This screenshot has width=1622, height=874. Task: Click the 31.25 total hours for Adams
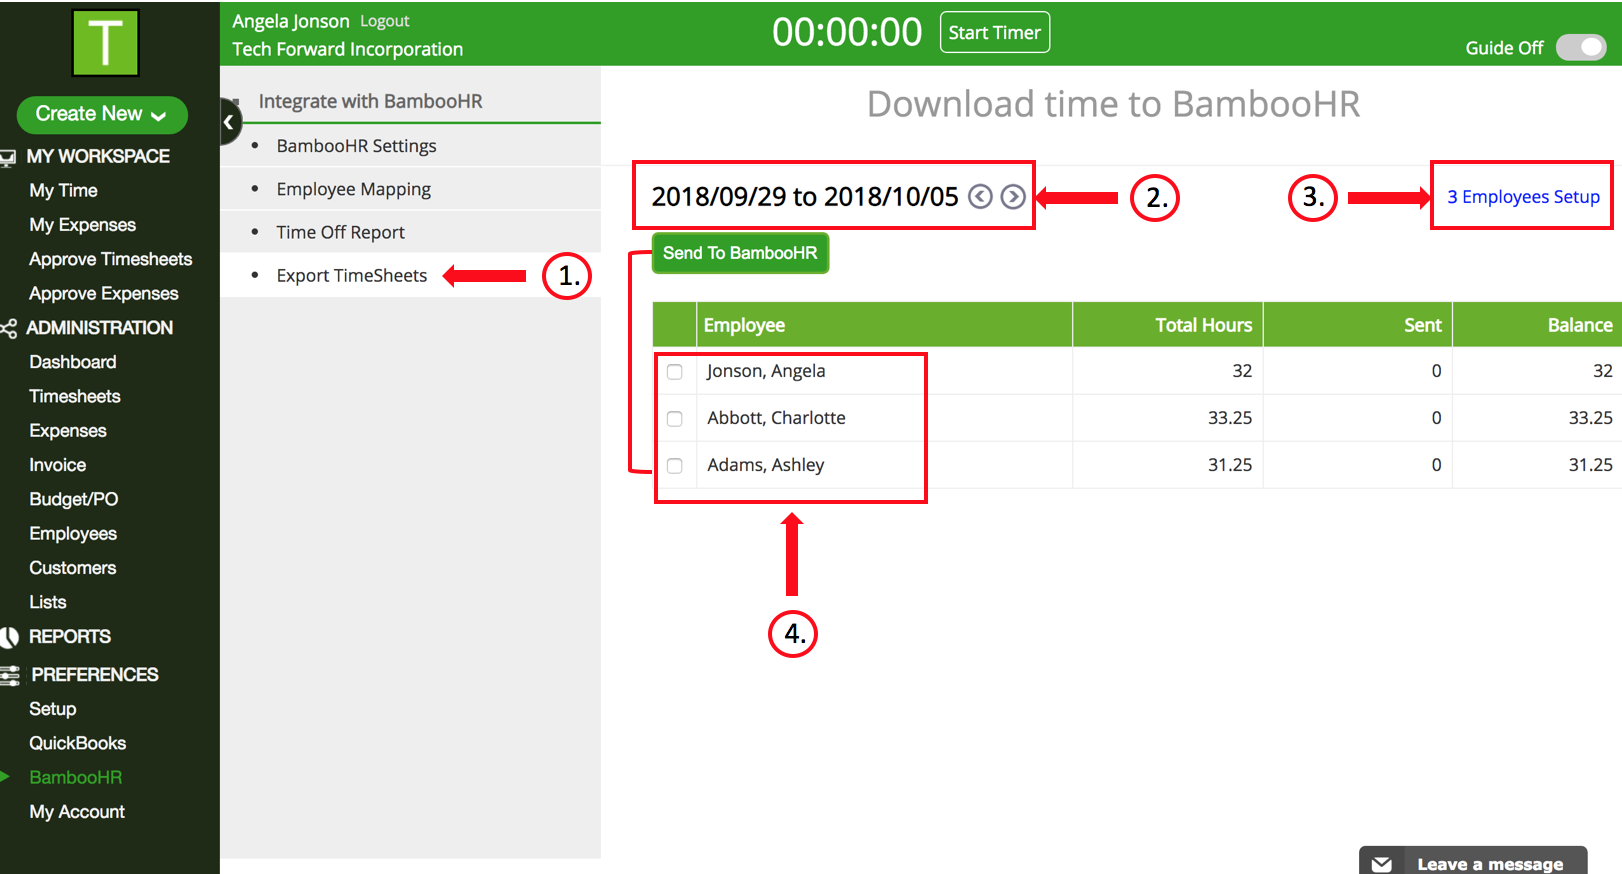click(1230, 465)
